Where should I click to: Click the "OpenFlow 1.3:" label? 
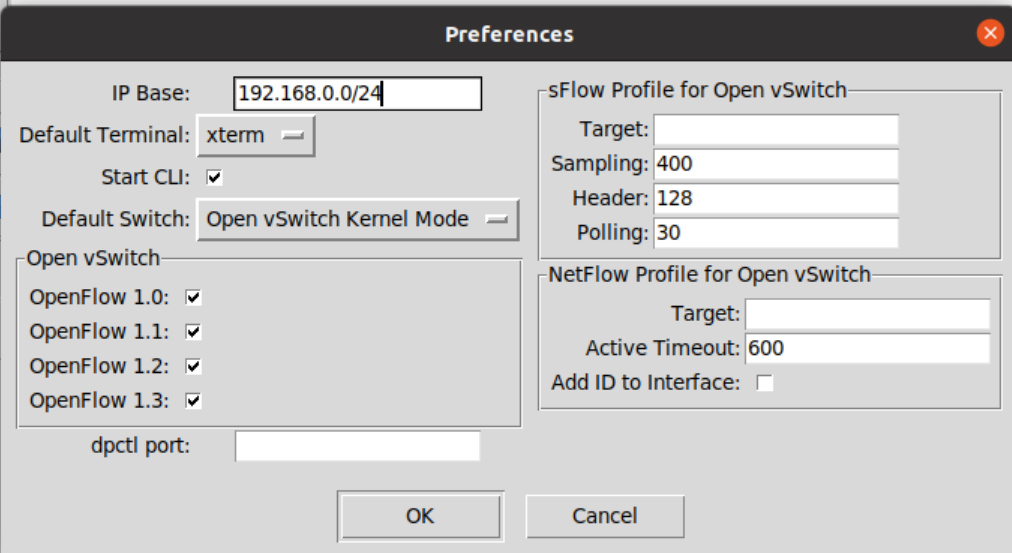99,401
